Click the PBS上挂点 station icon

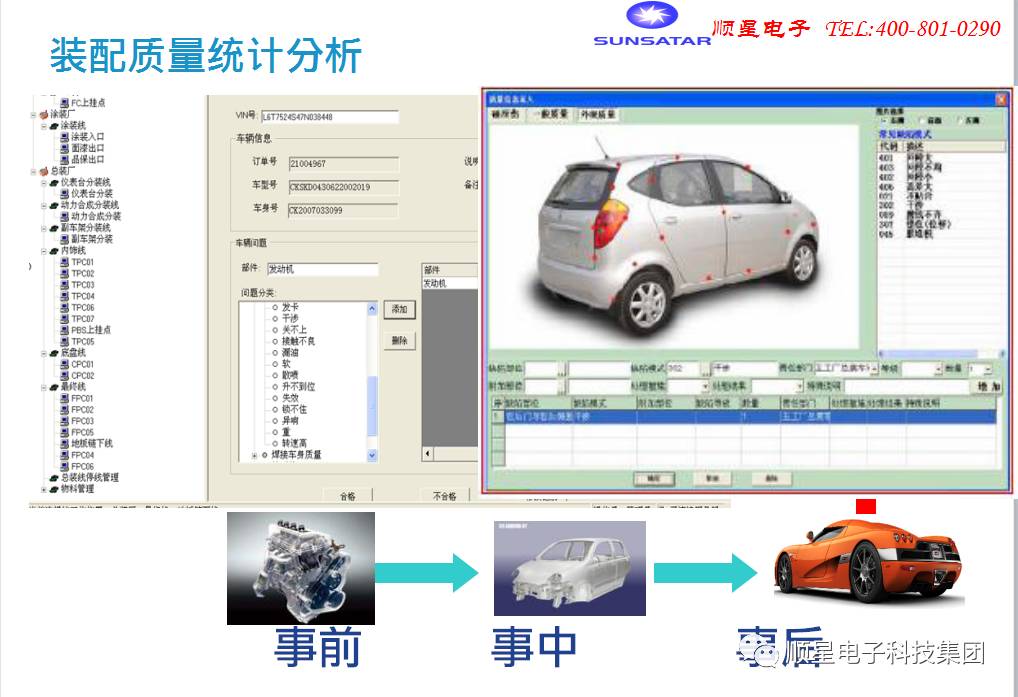64,330
